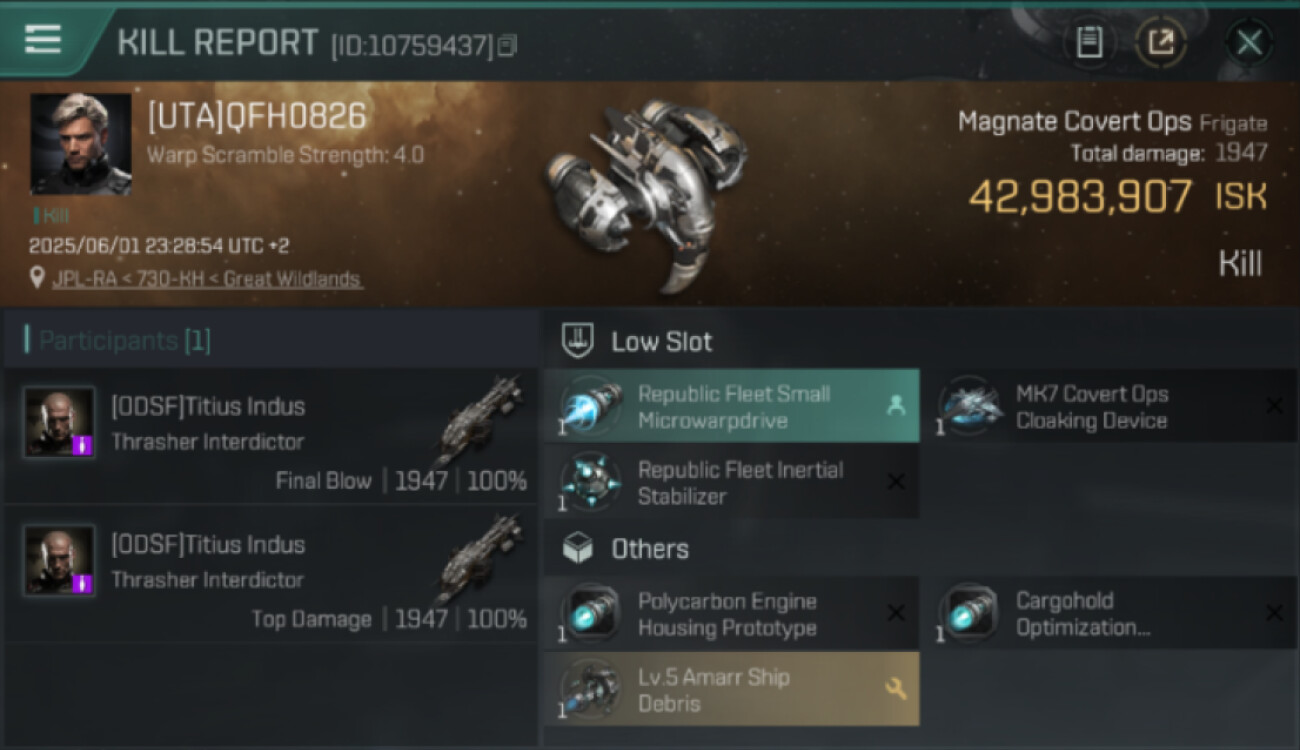Click the share export icon
1300x750 pixels.
[x=1161, y=42]
